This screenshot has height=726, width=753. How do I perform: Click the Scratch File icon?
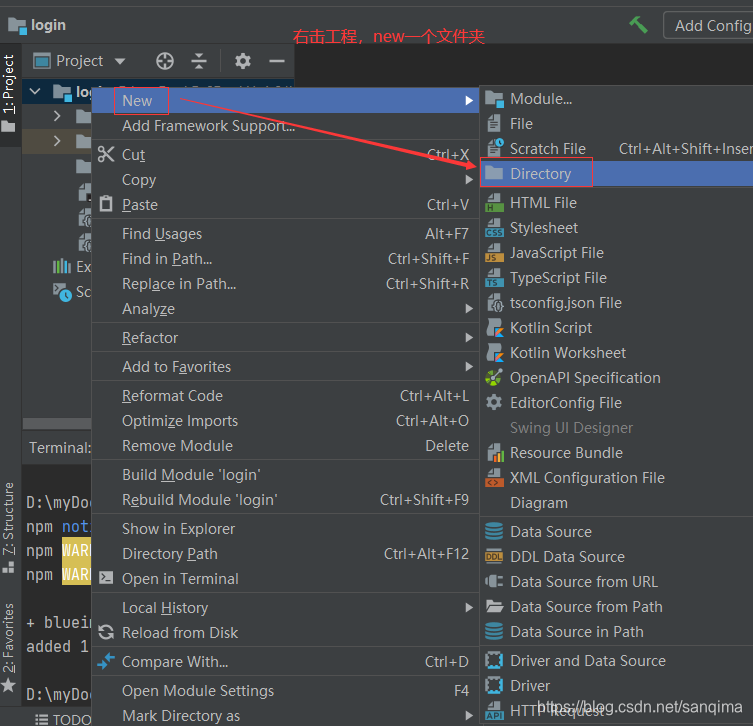(x=494, y=148)
